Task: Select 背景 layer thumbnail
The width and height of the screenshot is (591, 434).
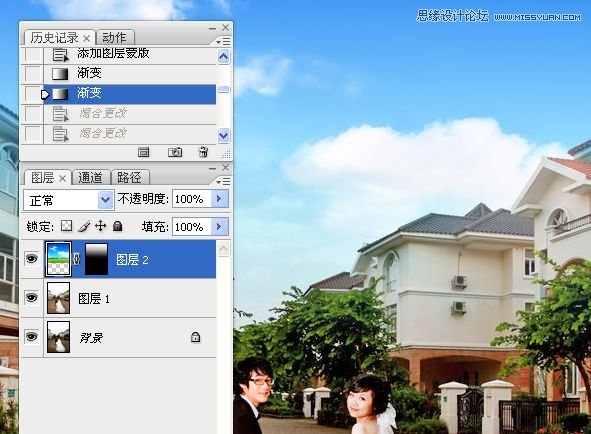Action: pyautogui.click(x=58, y=336)
